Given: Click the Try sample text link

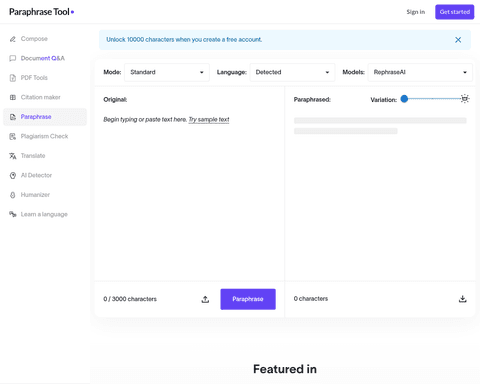Looking at the screenshot, I should [209, 119].
